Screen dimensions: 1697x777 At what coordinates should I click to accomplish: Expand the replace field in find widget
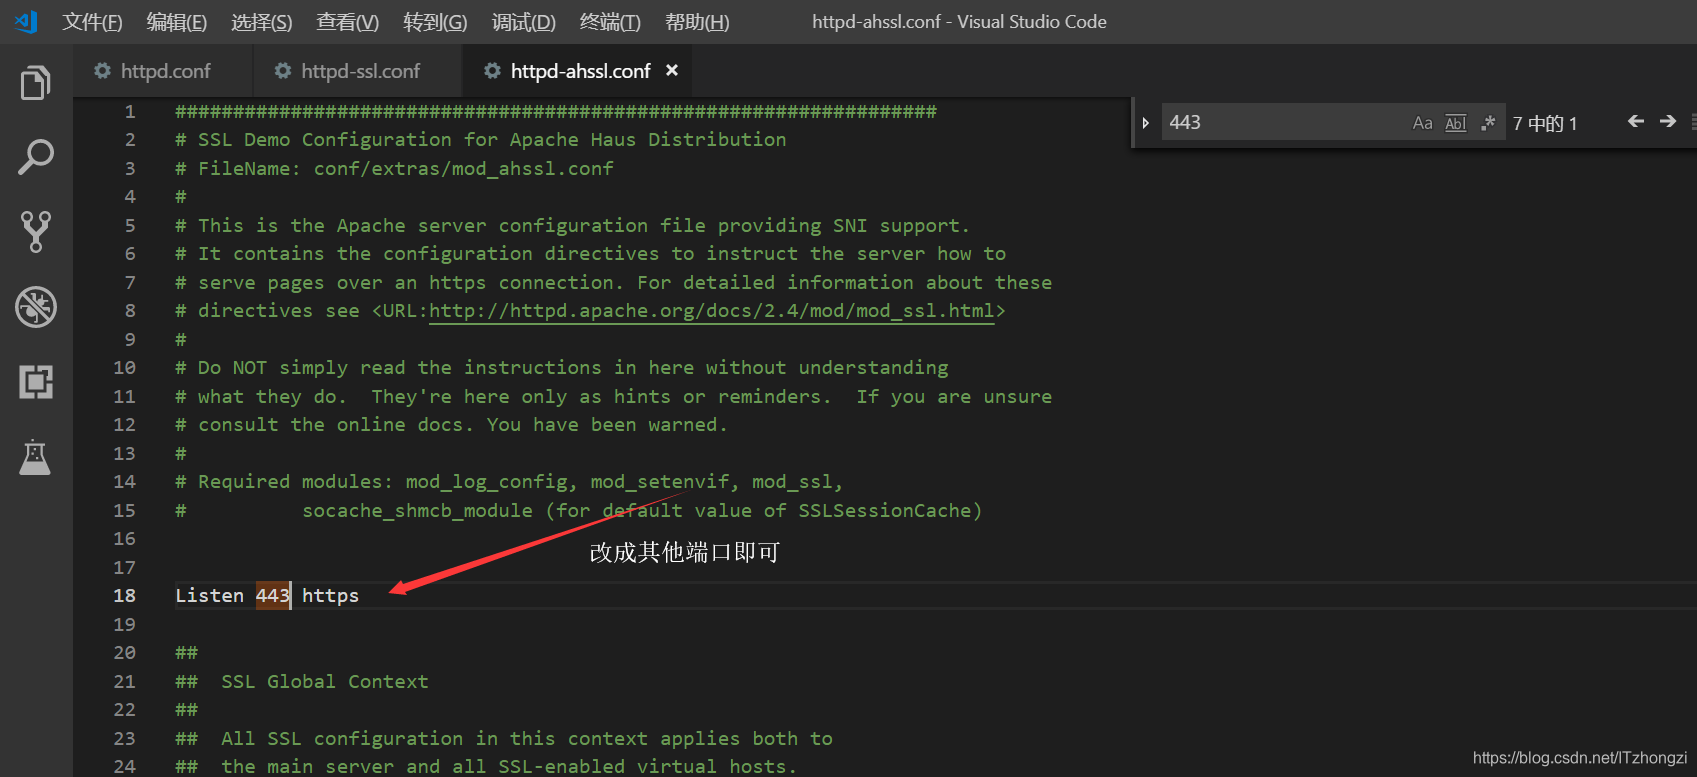(x=1146, y=123)
